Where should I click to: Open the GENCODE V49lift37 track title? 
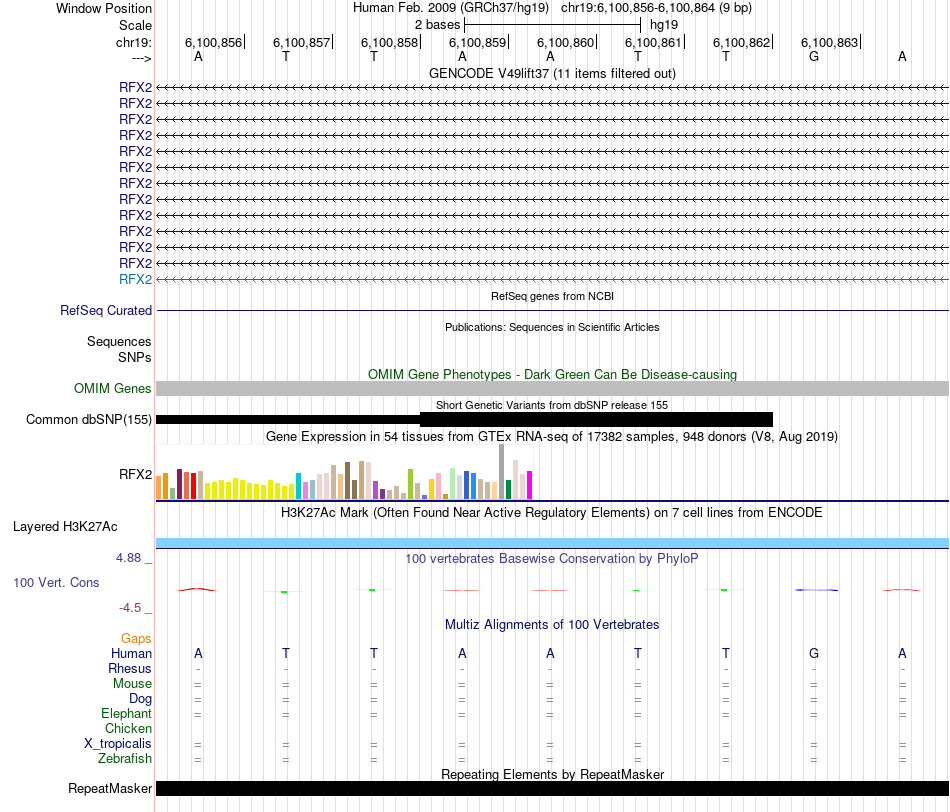coord(552,73)
